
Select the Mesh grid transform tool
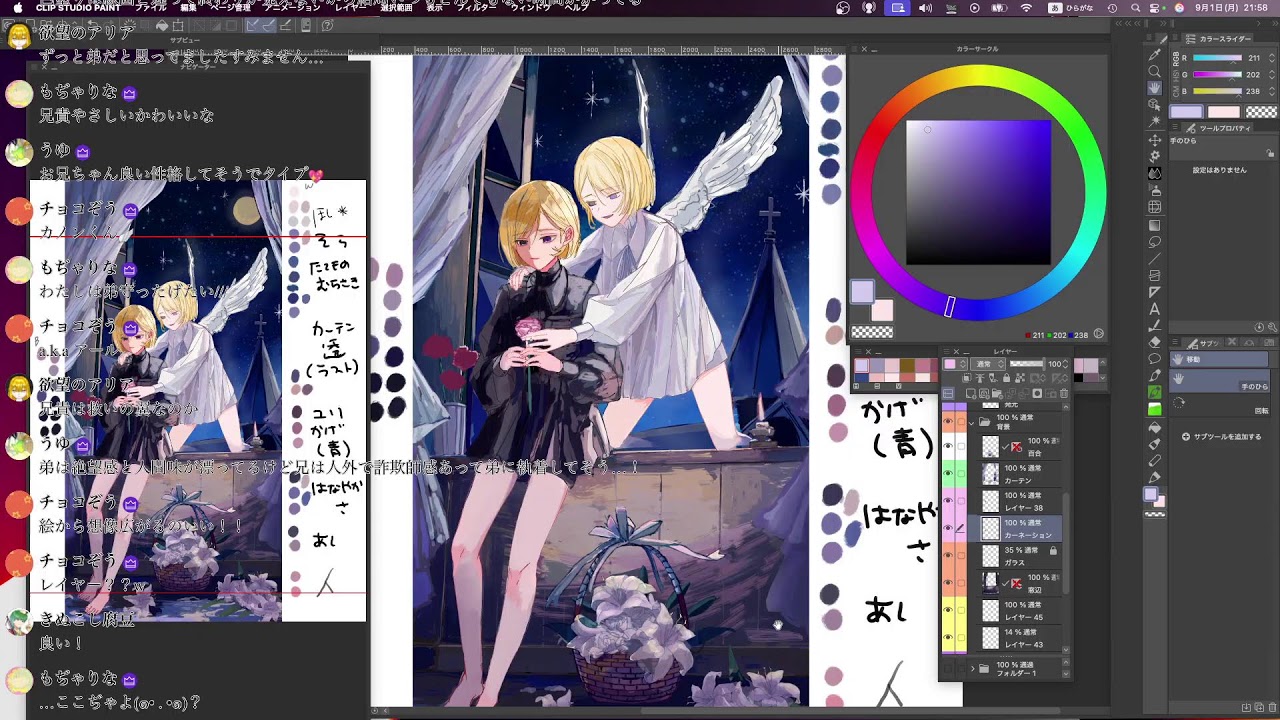pos(1154,206)
